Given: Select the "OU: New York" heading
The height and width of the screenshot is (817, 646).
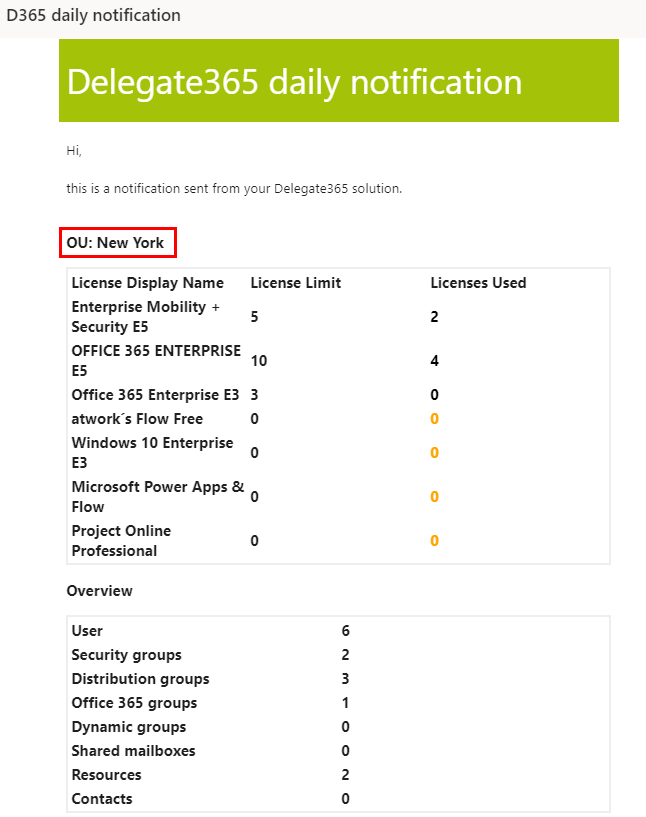Looking at the screenshot, I should coord(116,243).
